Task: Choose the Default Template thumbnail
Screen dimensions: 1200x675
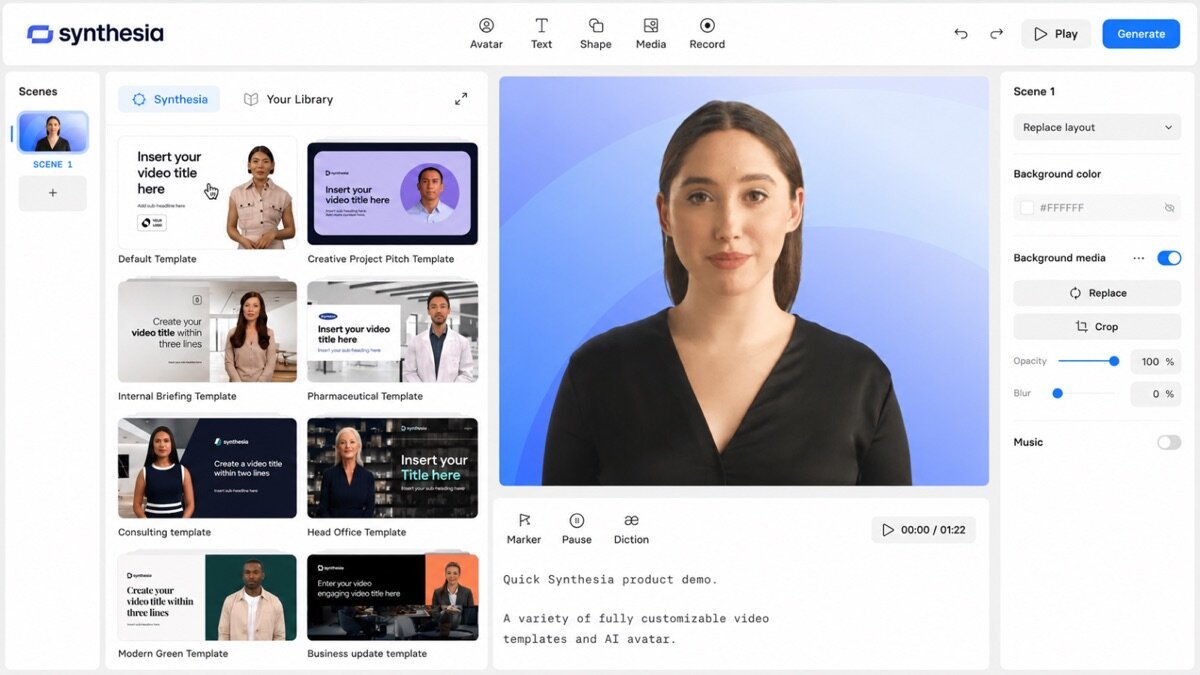Action: (x=207, y=193)
